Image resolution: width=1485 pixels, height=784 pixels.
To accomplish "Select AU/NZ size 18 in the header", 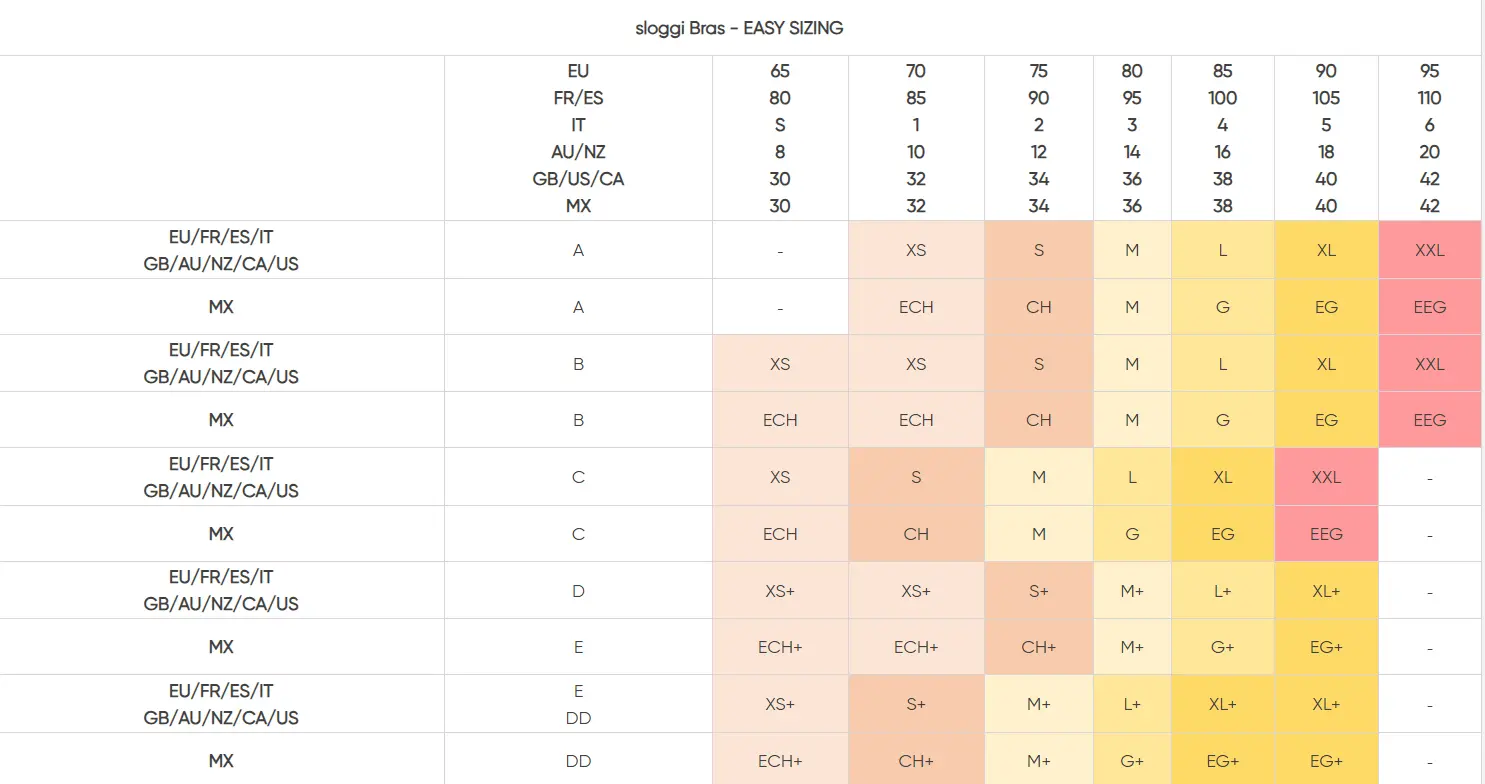I will [1325, 152].
